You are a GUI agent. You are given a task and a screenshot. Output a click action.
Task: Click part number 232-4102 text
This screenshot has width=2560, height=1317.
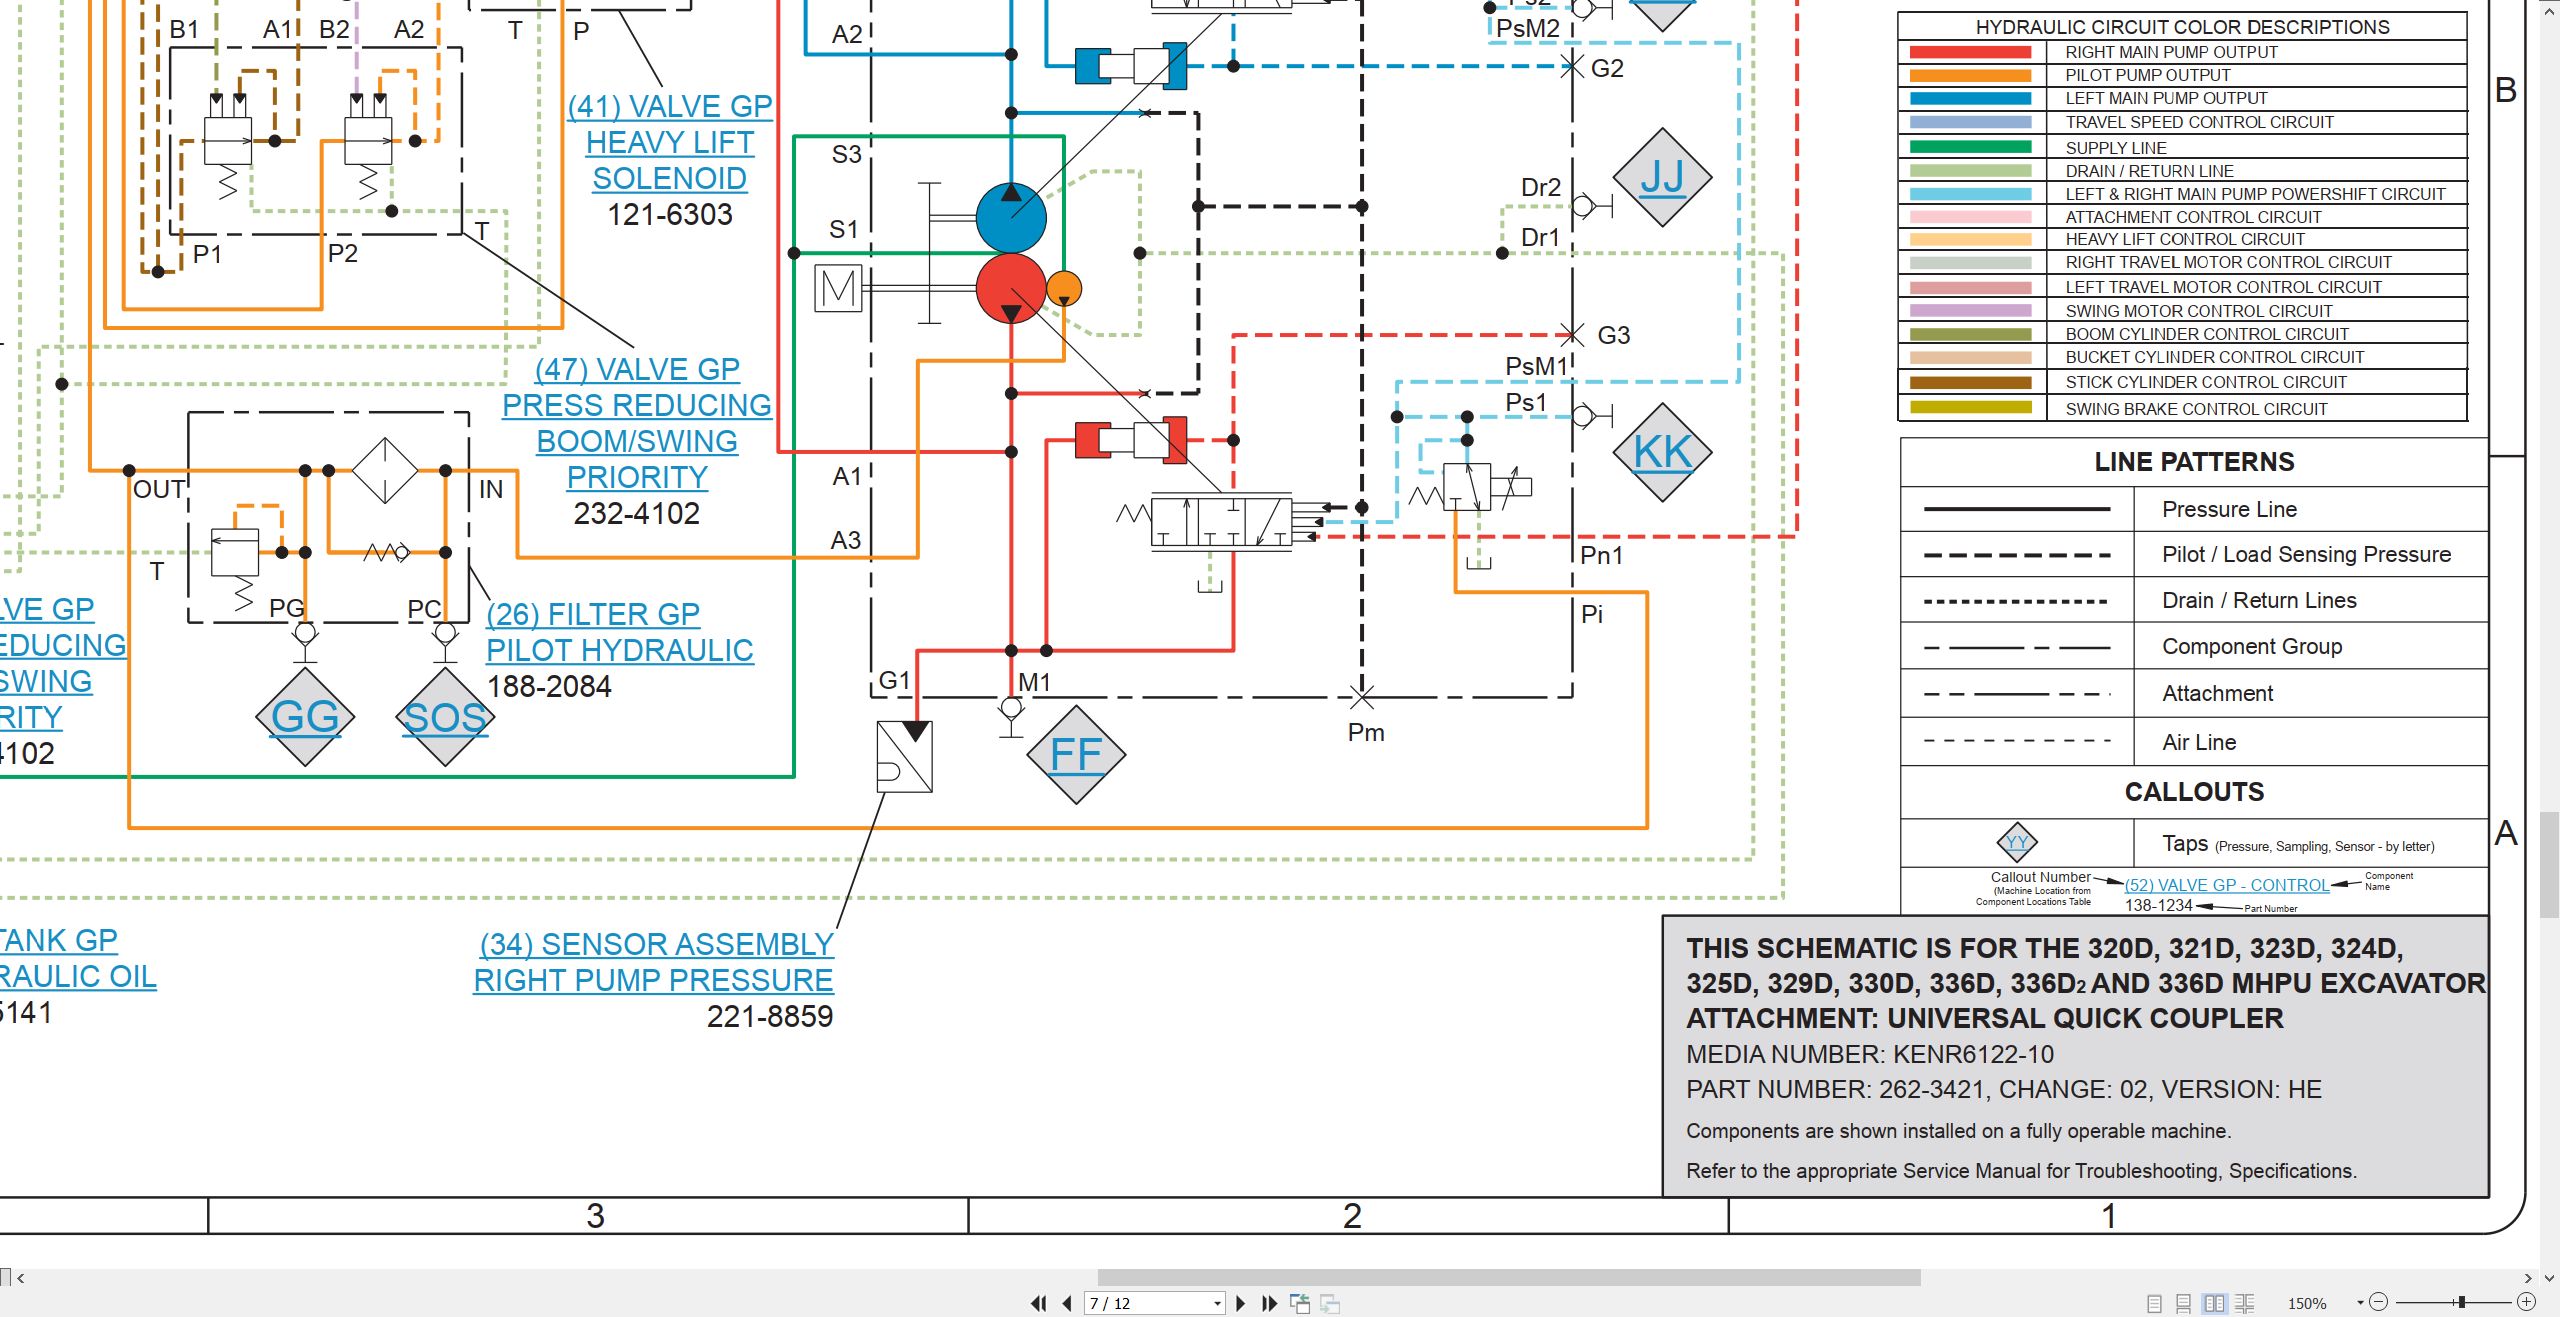[637, 513]
